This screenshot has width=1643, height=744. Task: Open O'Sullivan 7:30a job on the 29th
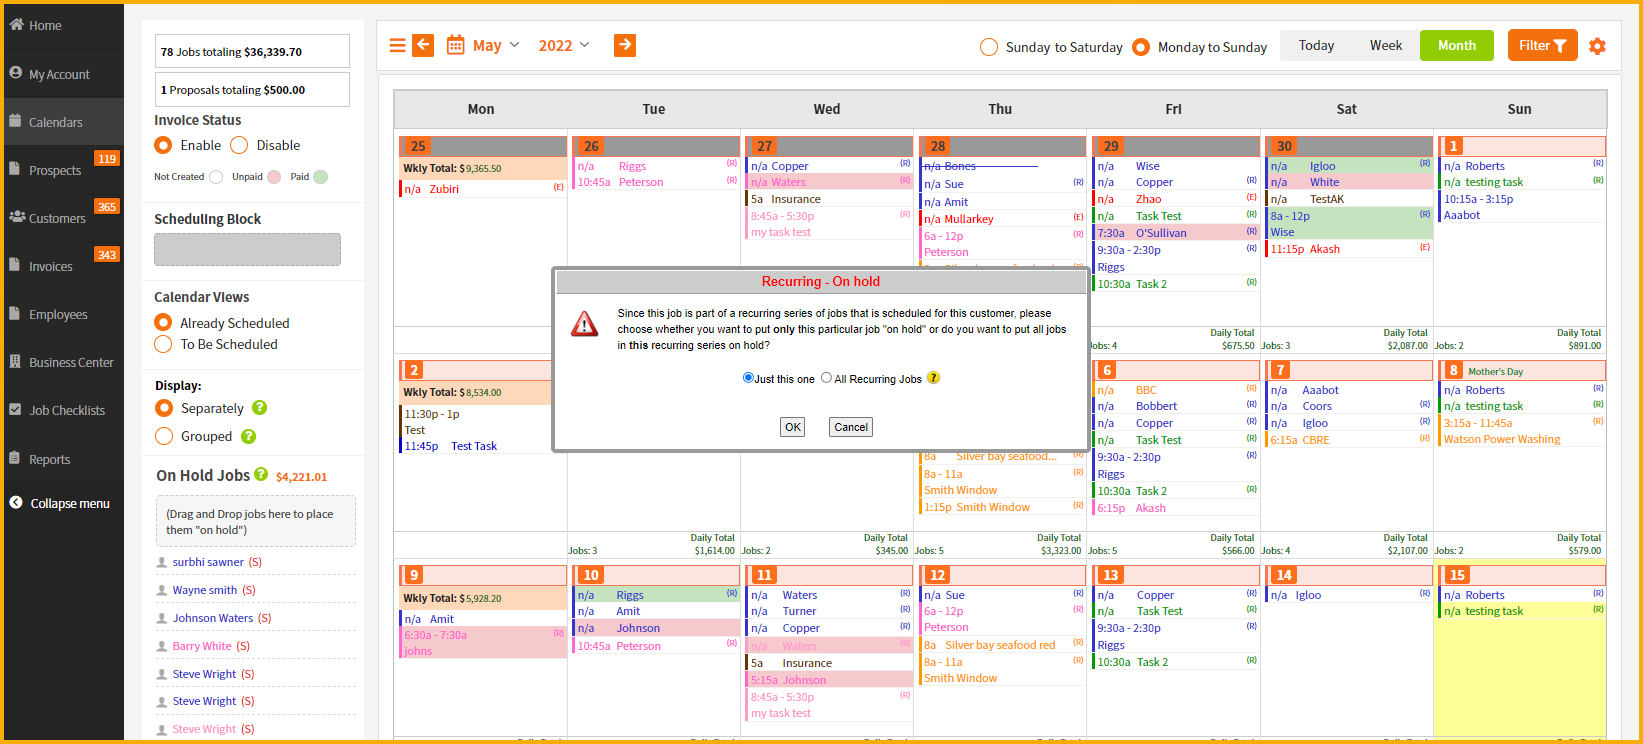[1175, 233]
